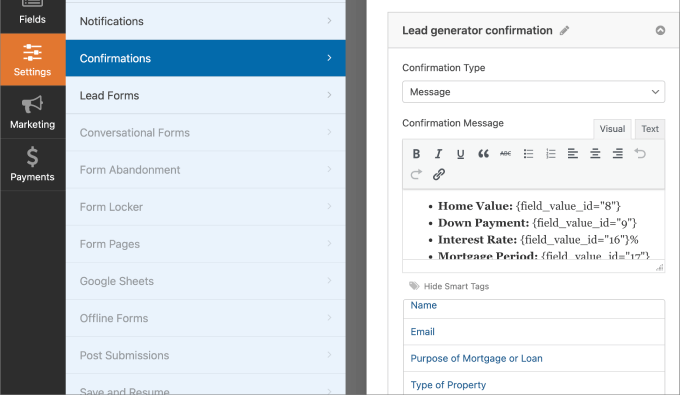Undo the last editor change
Image resolution: width=680 pixels, height=395 pixels.
tap(640, 153)
